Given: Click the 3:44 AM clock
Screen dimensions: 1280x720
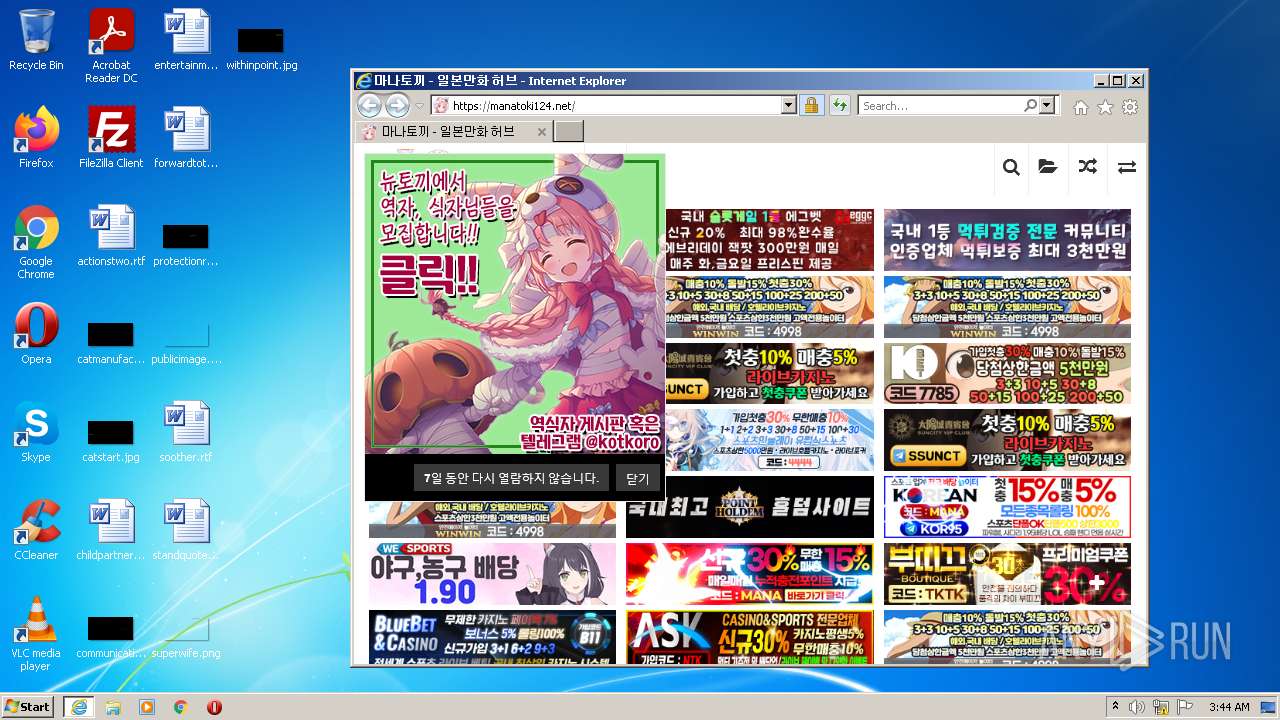Looking at the screenshot, I should [x=1228, y=707].
